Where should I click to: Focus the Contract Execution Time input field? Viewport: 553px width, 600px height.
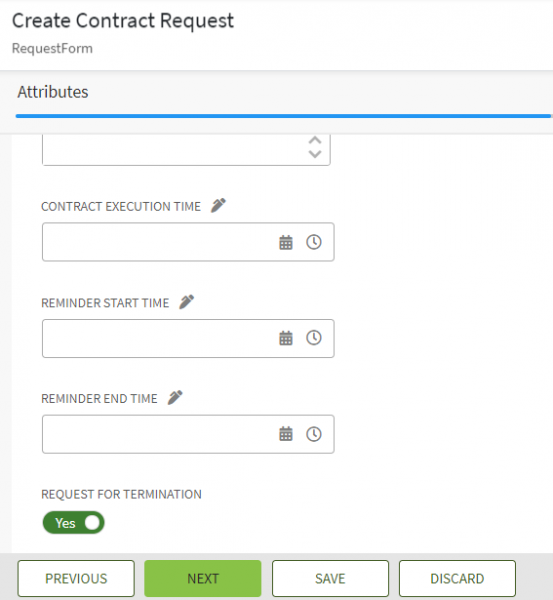[188, 242]
